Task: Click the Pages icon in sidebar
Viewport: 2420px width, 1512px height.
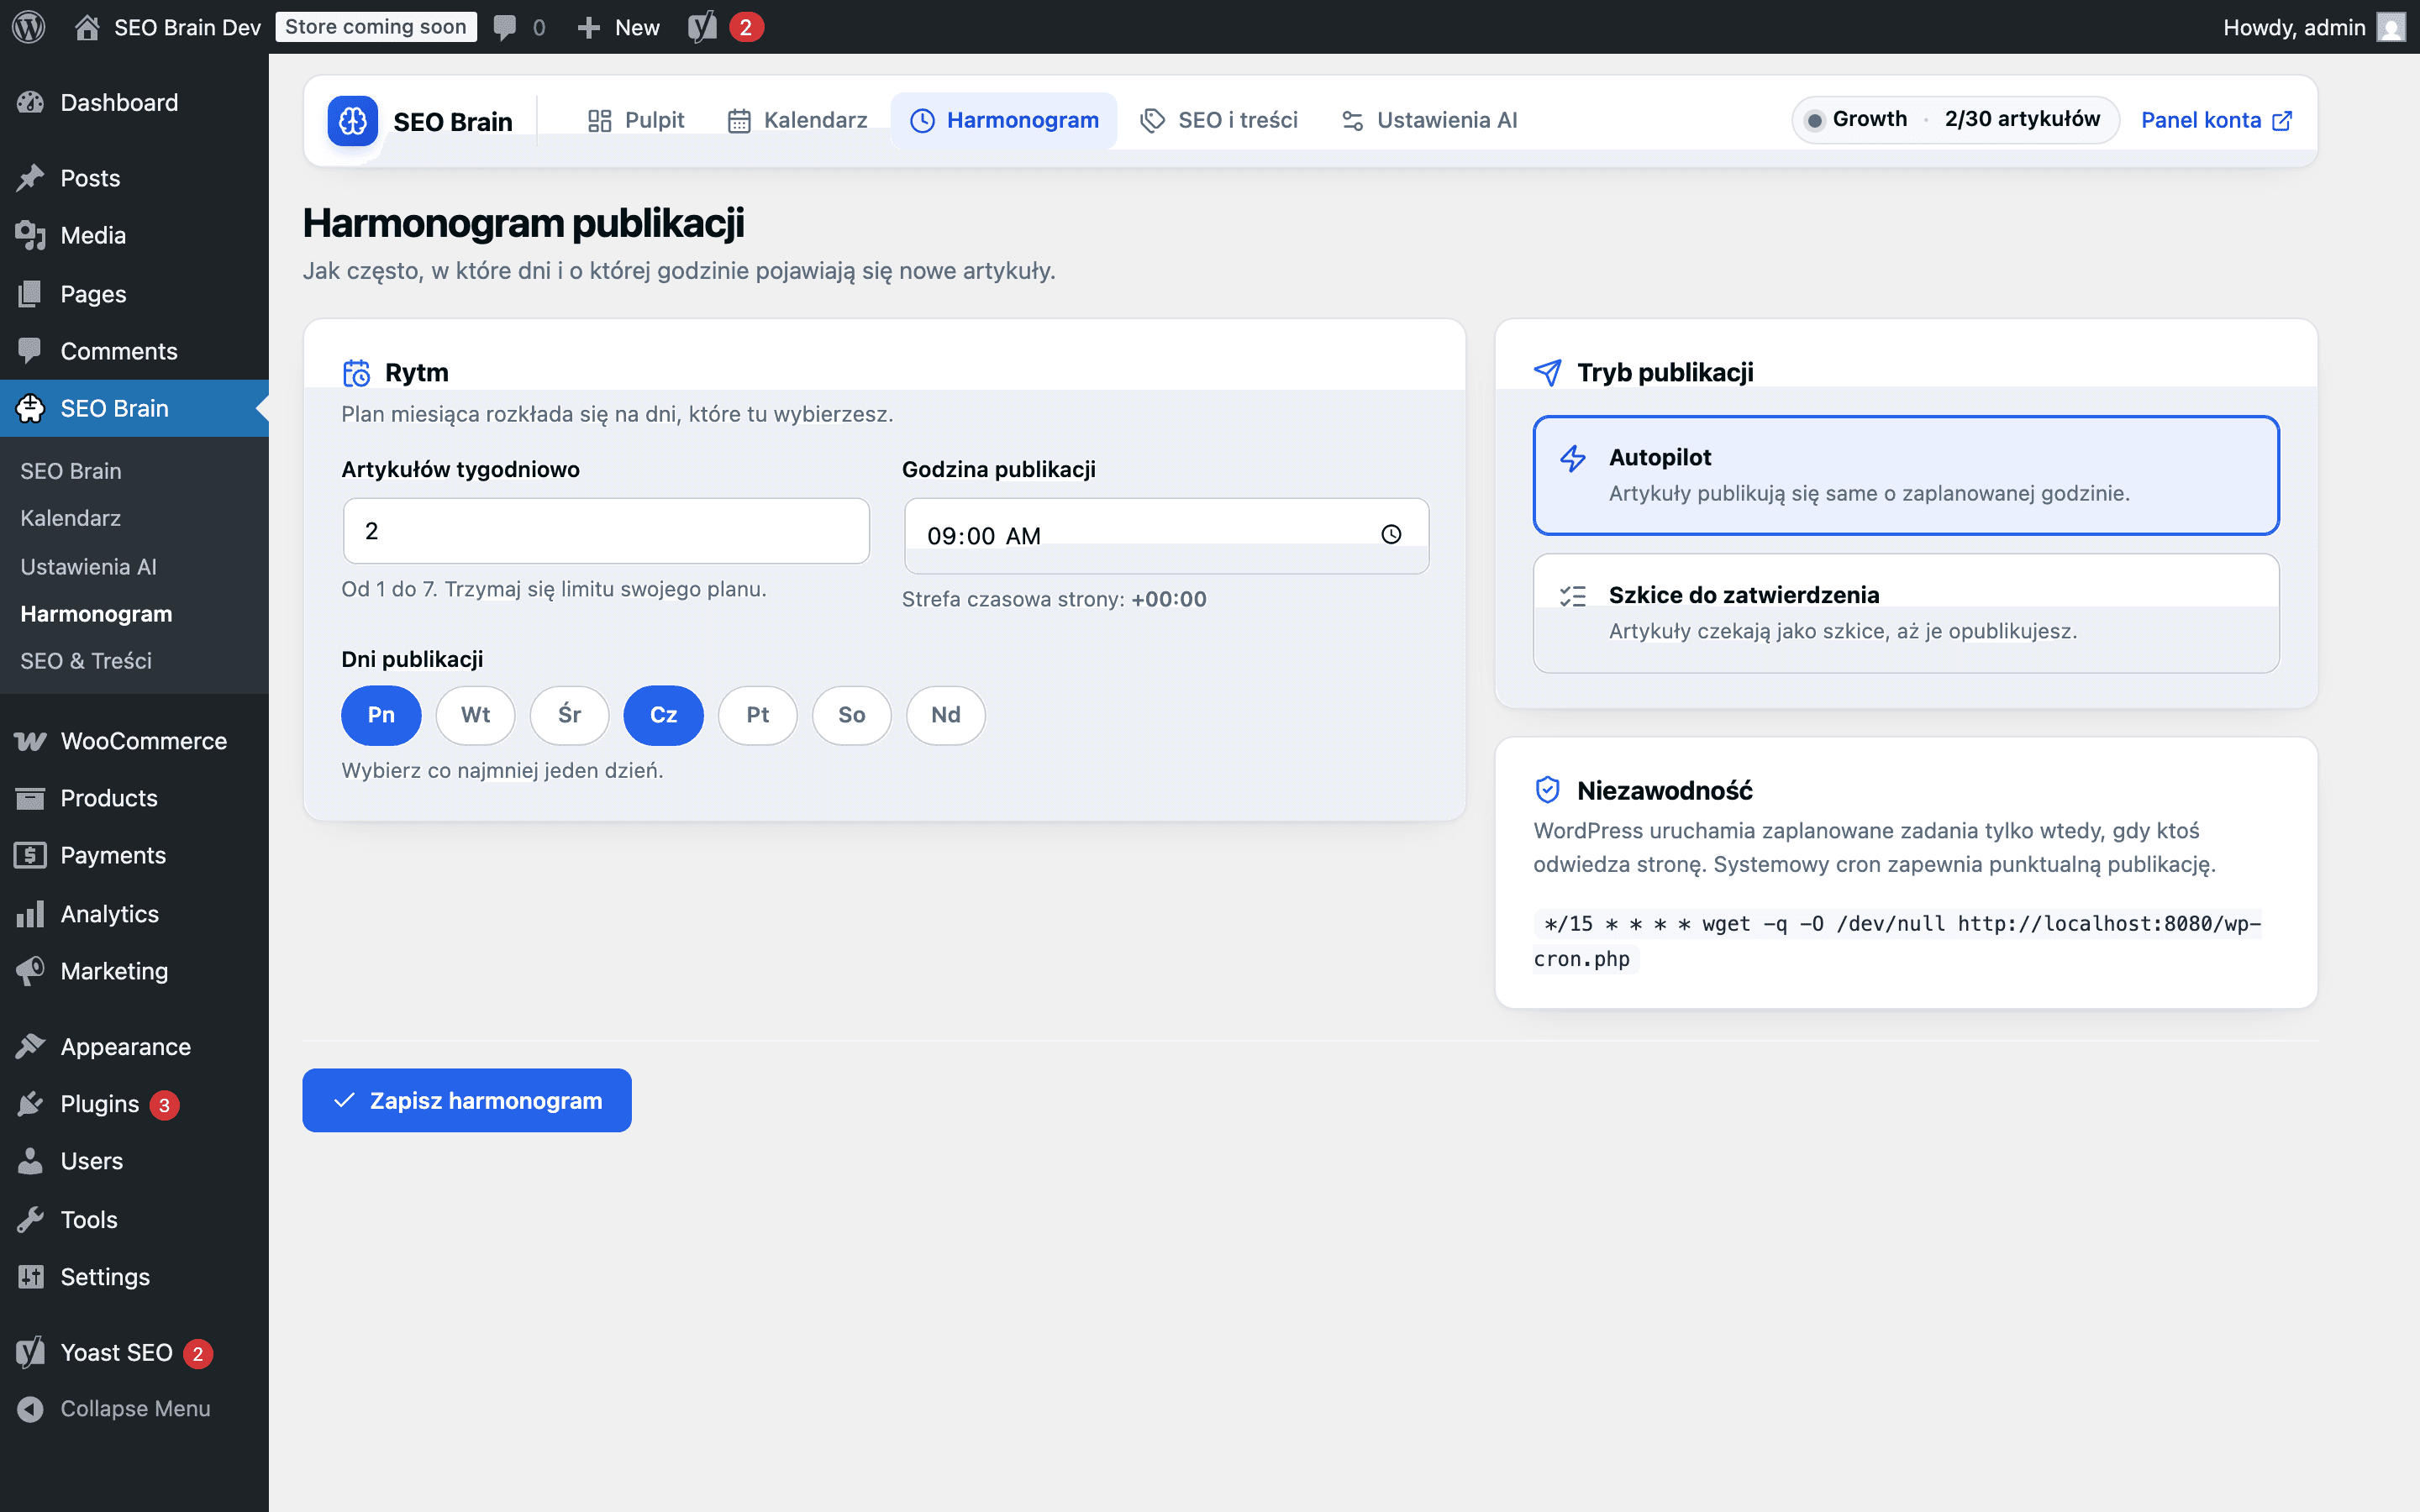Action: tap(30, 293)
